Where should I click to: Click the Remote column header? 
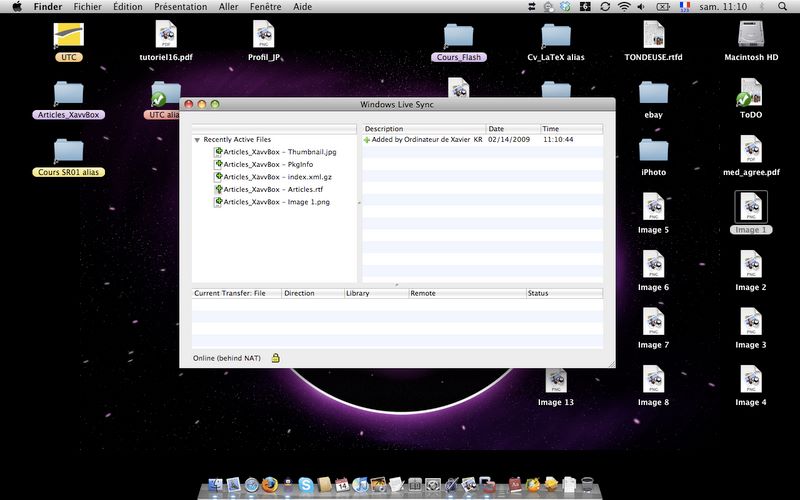[x=467, y=293]
